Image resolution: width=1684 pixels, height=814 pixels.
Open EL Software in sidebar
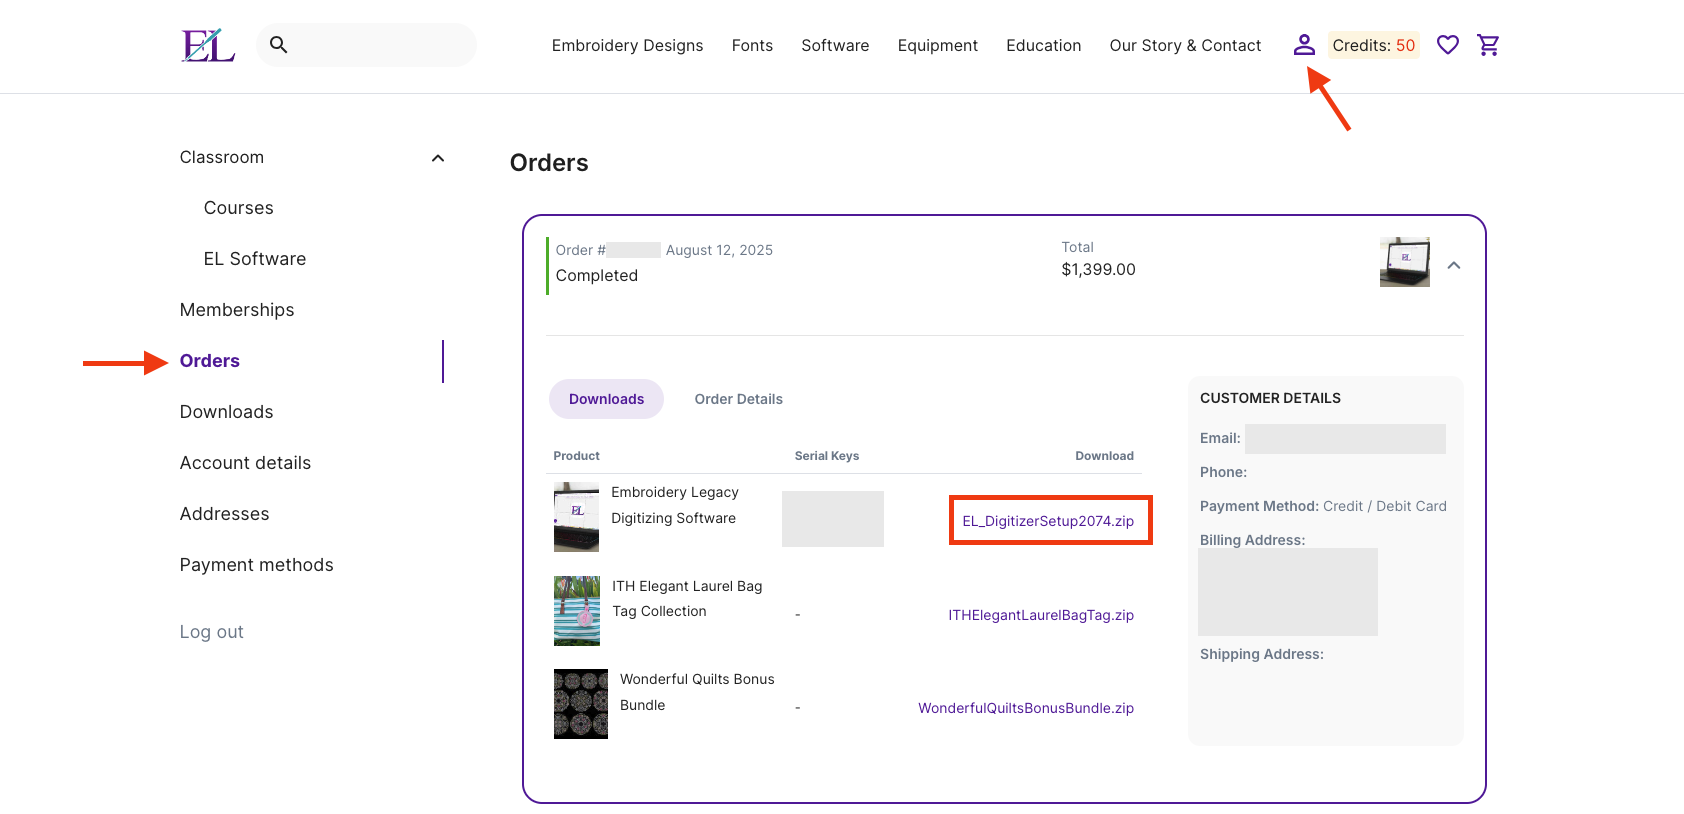(x=255, y=259)
